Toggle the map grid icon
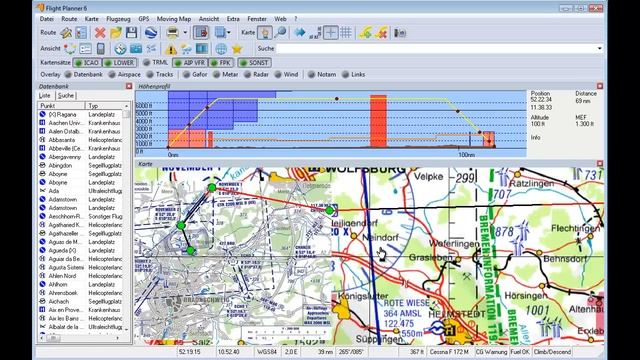This screenshot has height=360, width=640. pos(346,33)
